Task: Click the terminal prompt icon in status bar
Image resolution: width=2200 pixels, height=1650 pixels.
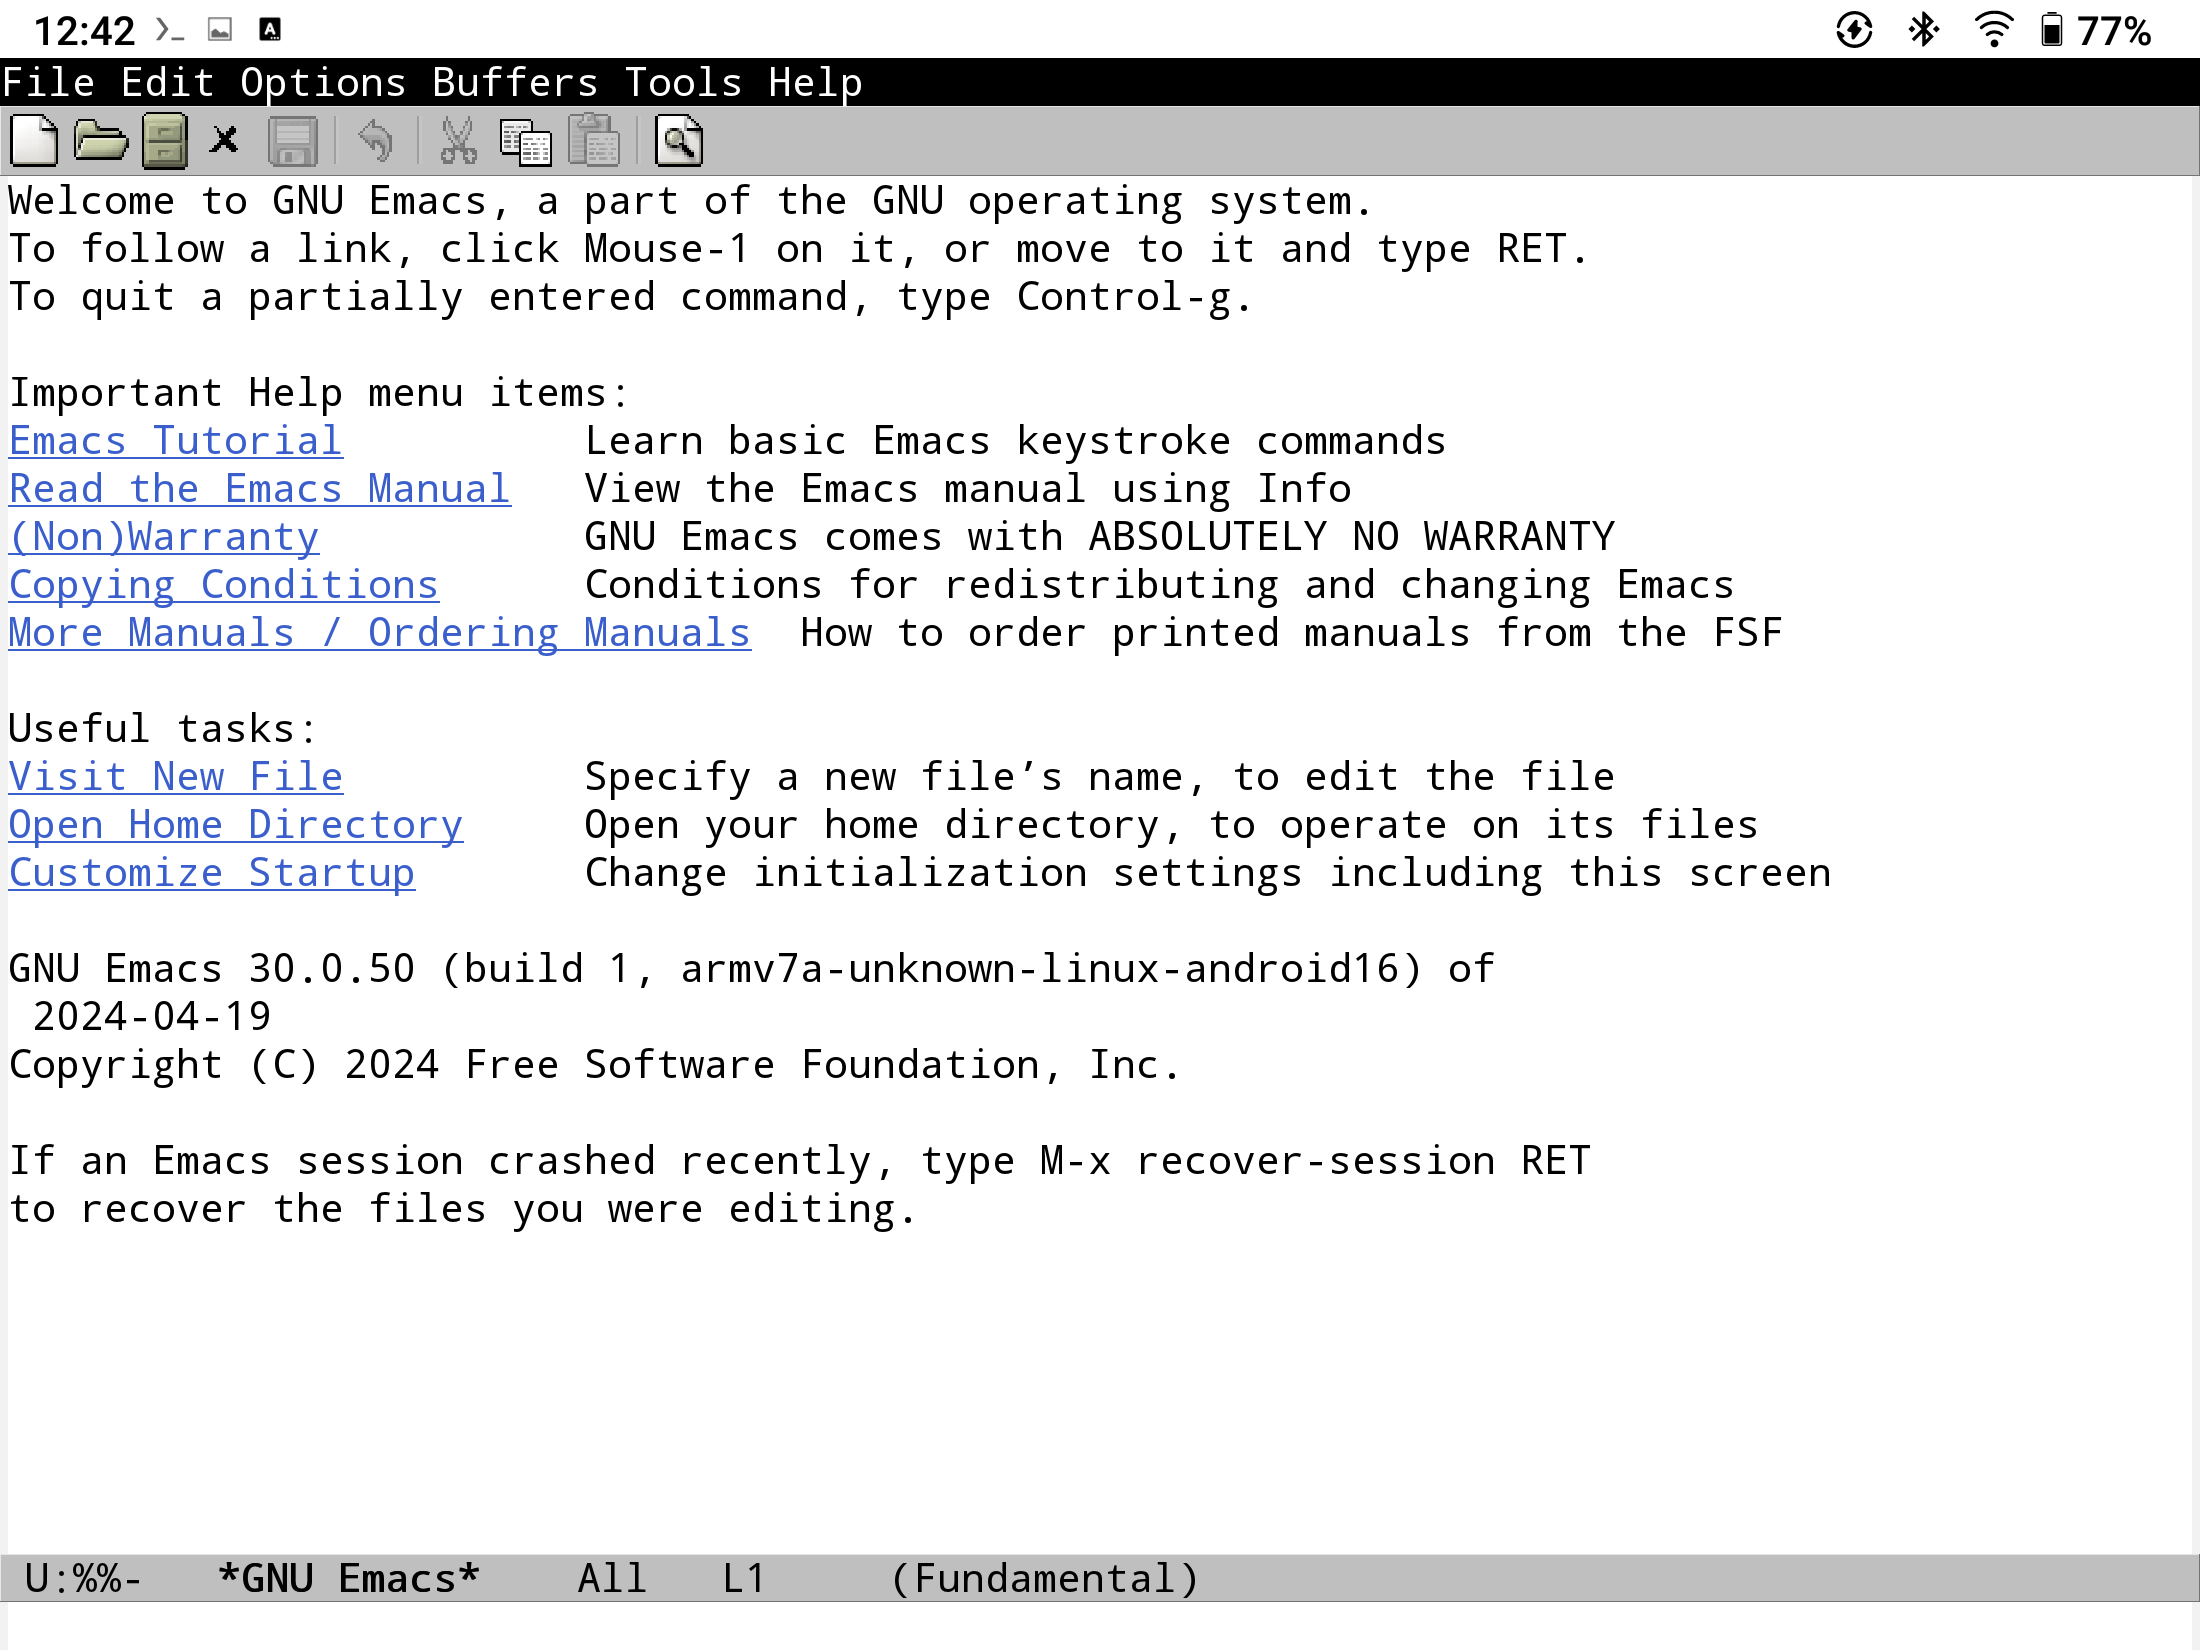Action: click(x=169, y=30)
